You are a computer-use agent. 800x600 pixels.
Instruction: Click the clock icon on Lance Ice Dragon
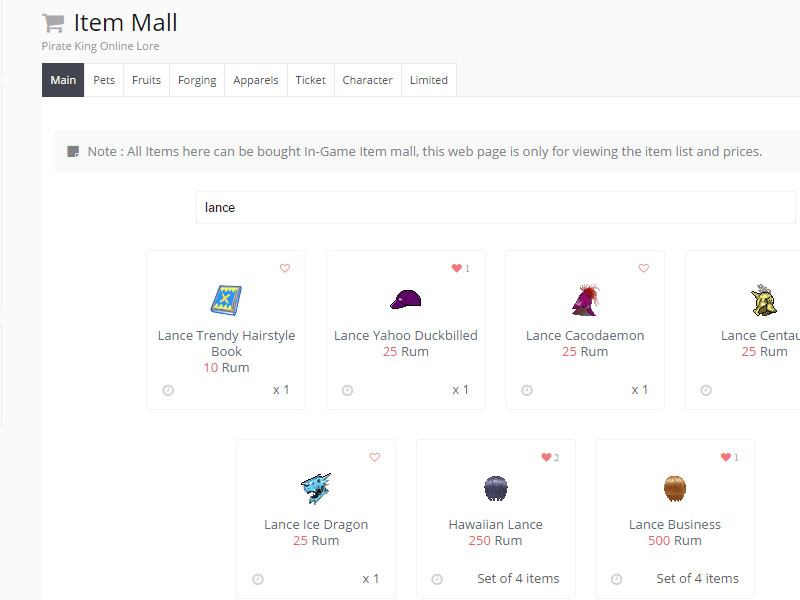(x=258, y=579)
